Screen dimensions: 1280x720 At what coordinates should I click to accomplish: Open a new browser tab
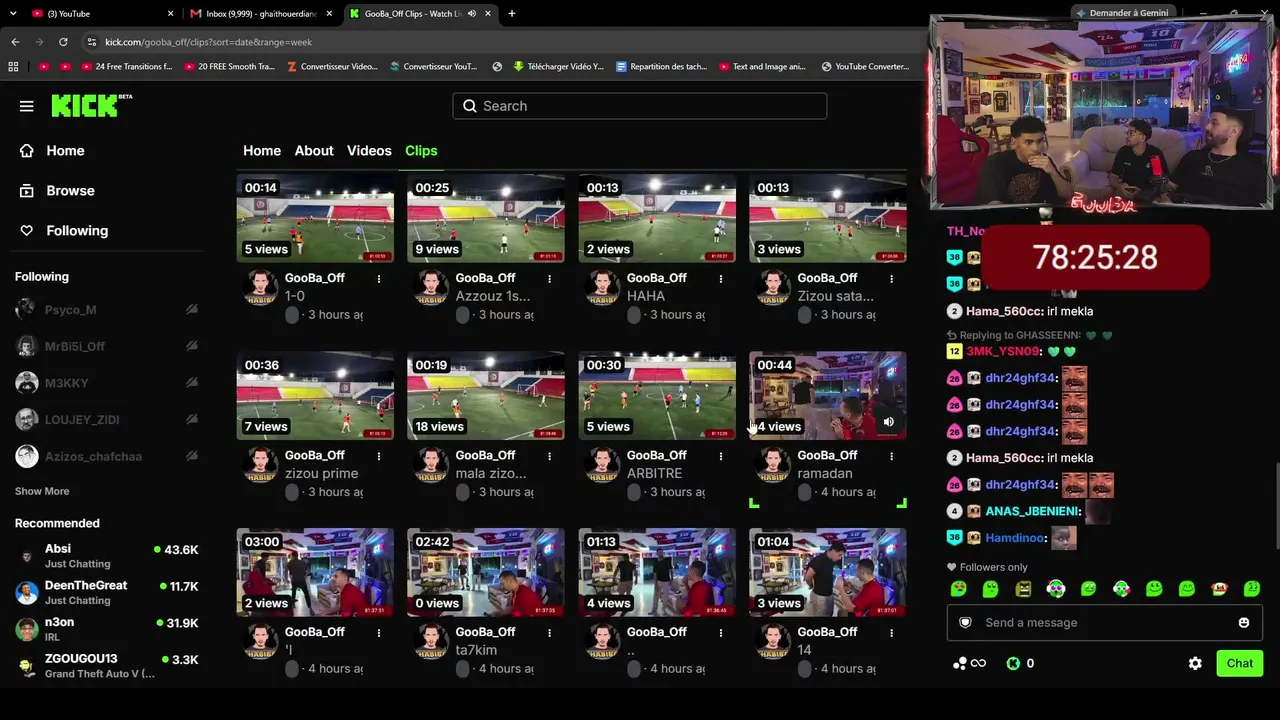511,14
